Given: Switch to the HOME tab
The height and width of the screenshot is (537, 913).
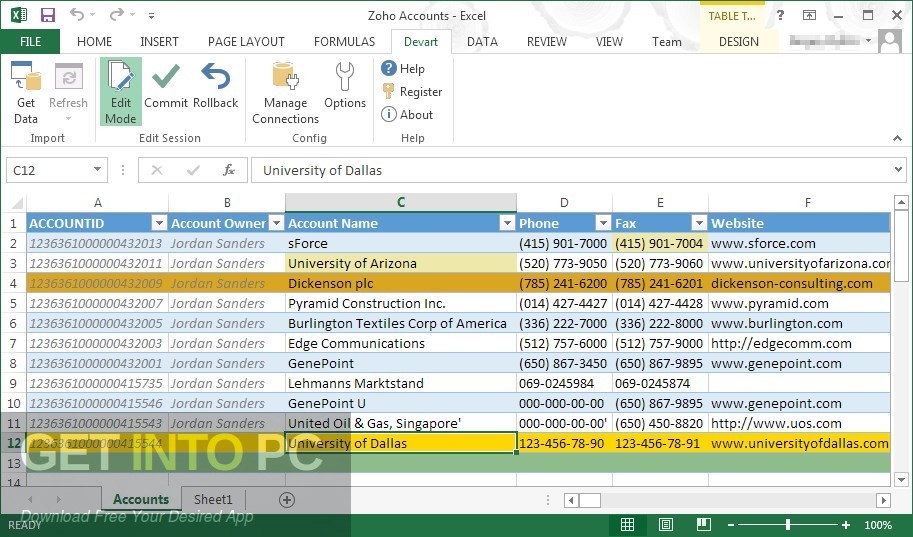Looking at the screenshot, I should pos(94,41).
